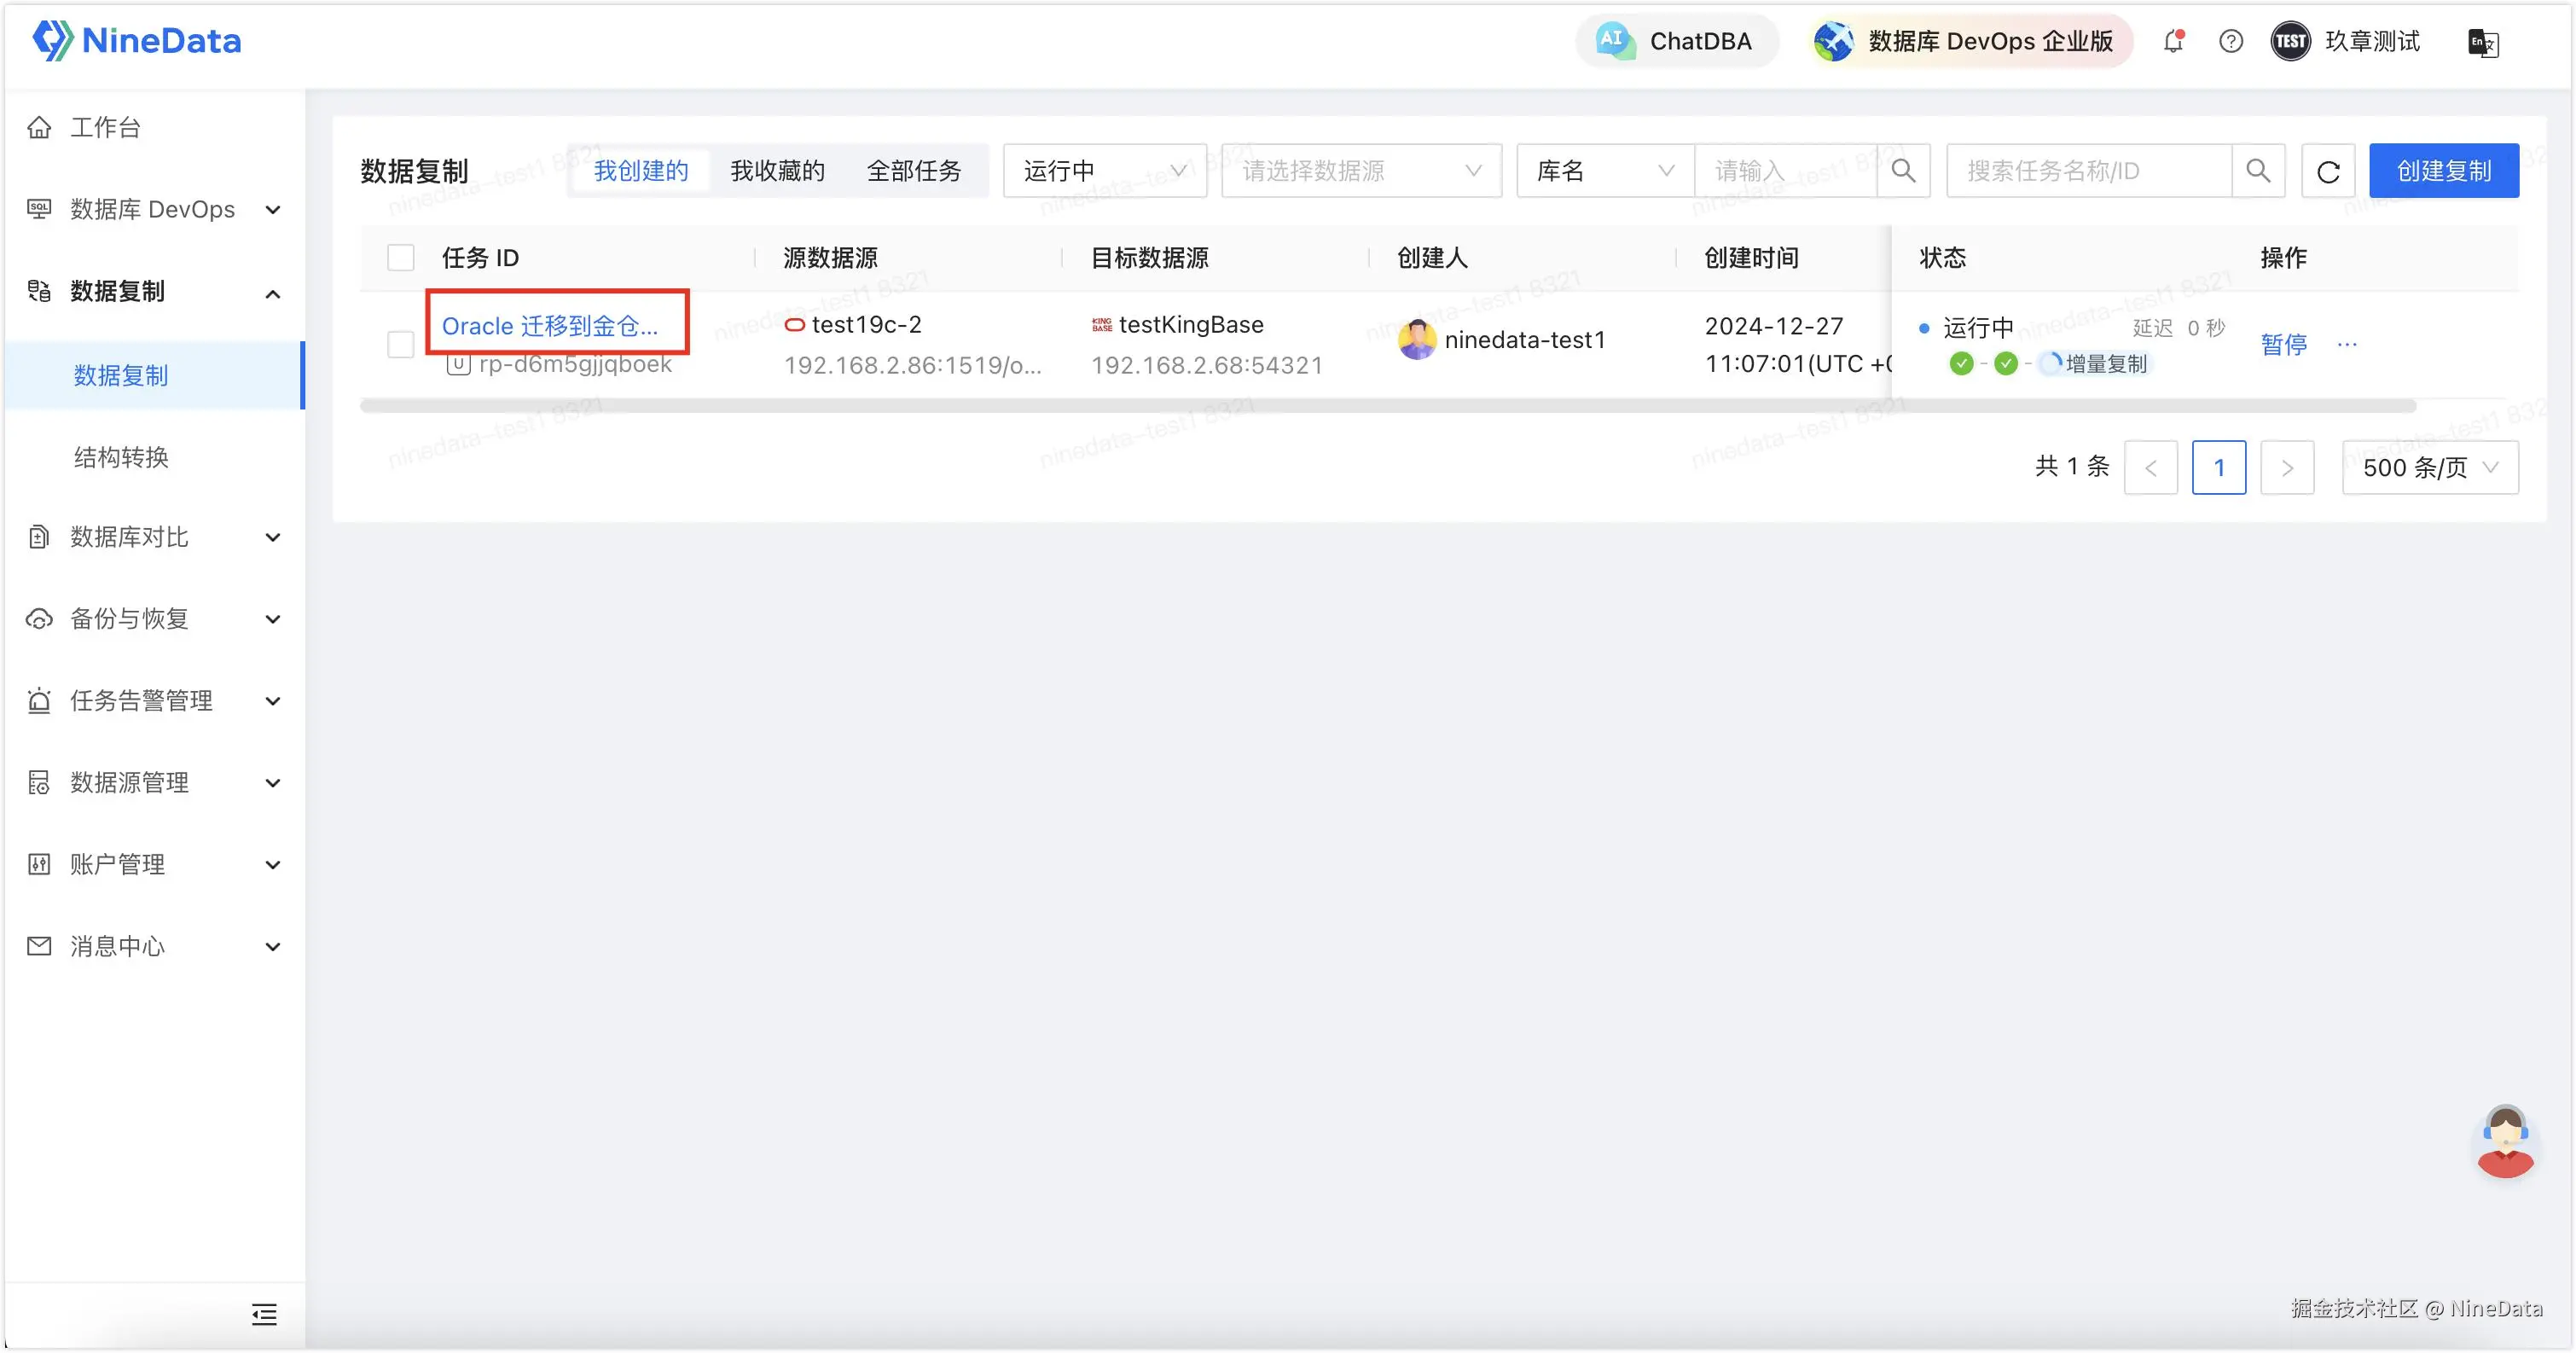Screen dimensions: 2576x1353
Task: Click the horizontal table scrollbar
Action: [1387, 406]
